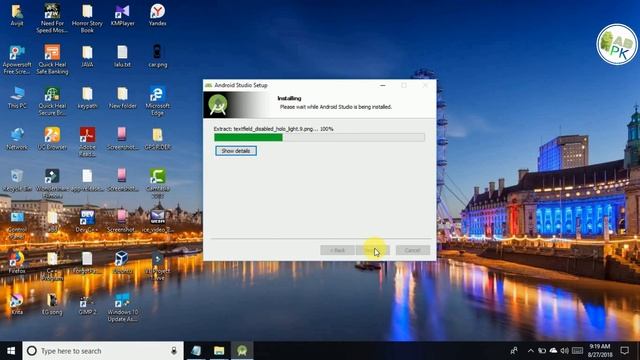
Task: Select Apowersoft Free Screen recorder icon
Action: pos(17,60)
